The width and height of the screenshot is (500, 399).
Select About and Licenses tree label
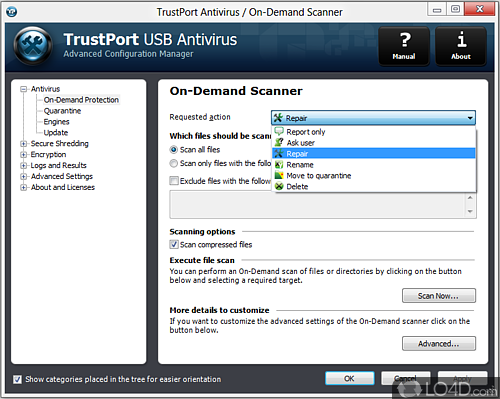pyautogui.click(x=63, y=187)
